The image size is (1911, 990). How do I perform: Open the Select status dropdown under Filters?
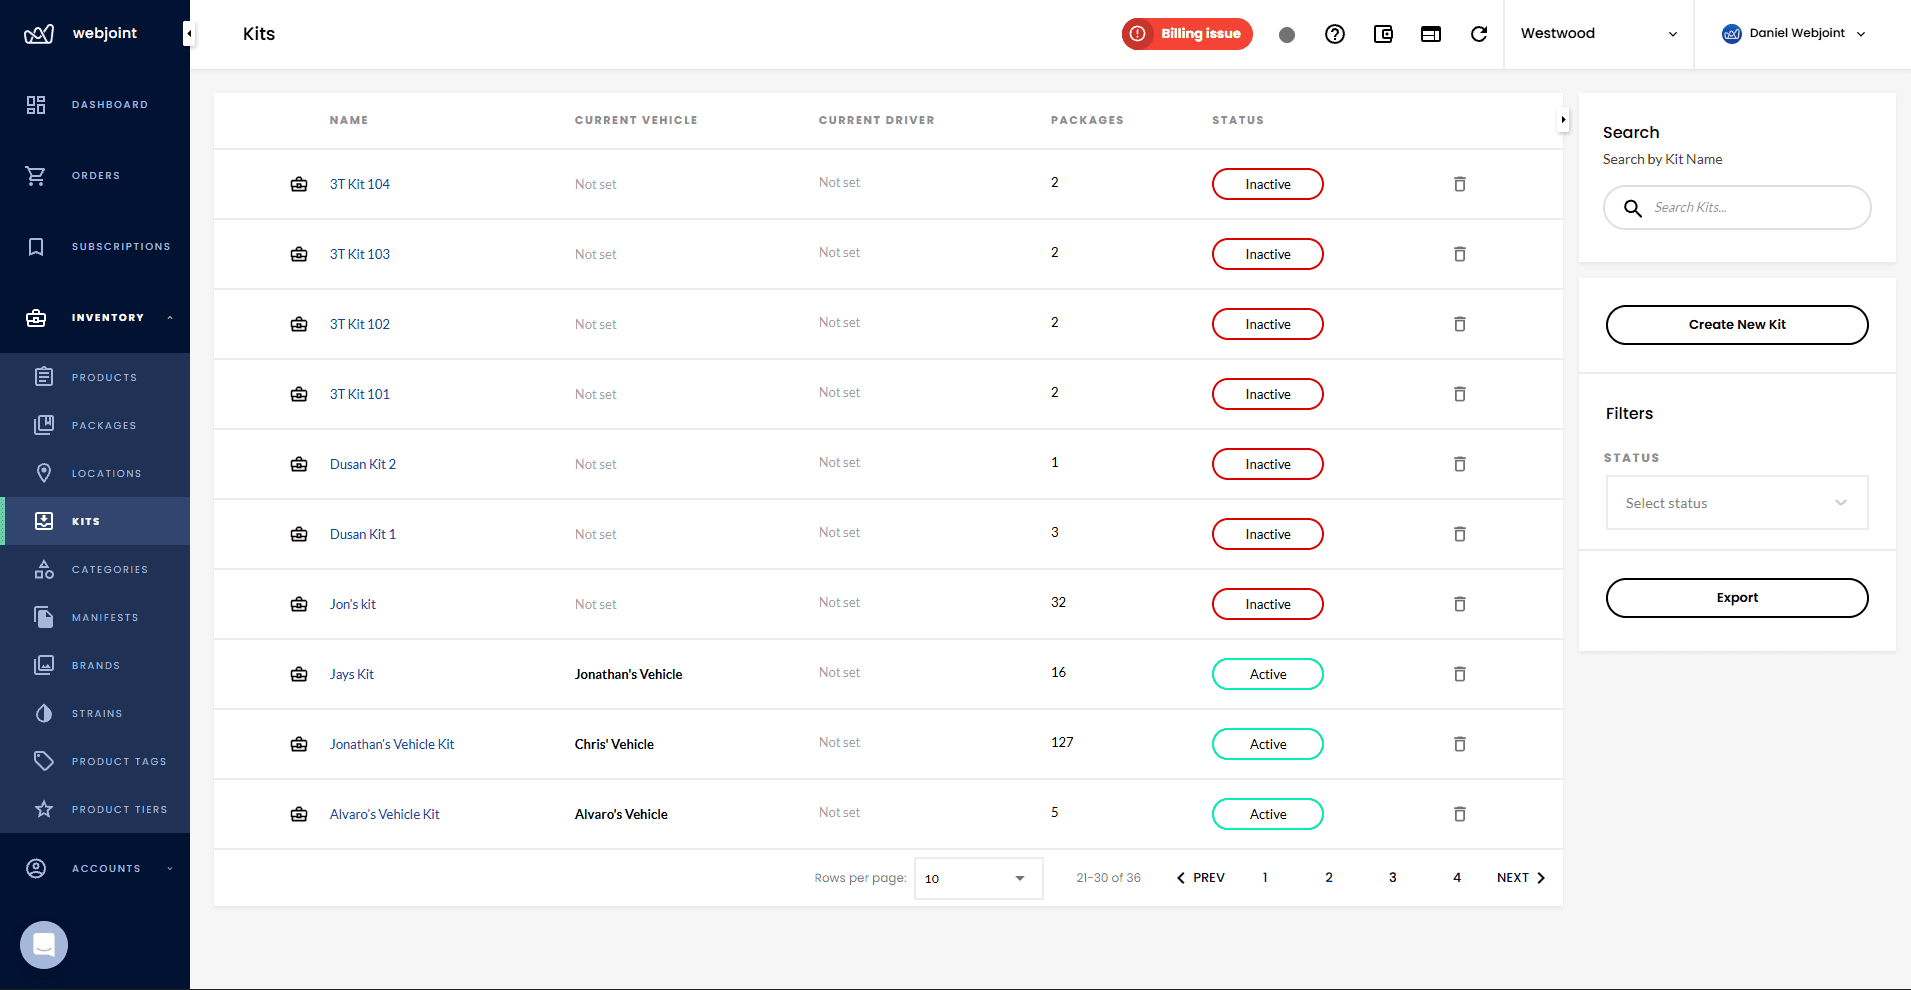click(1736, 503)
